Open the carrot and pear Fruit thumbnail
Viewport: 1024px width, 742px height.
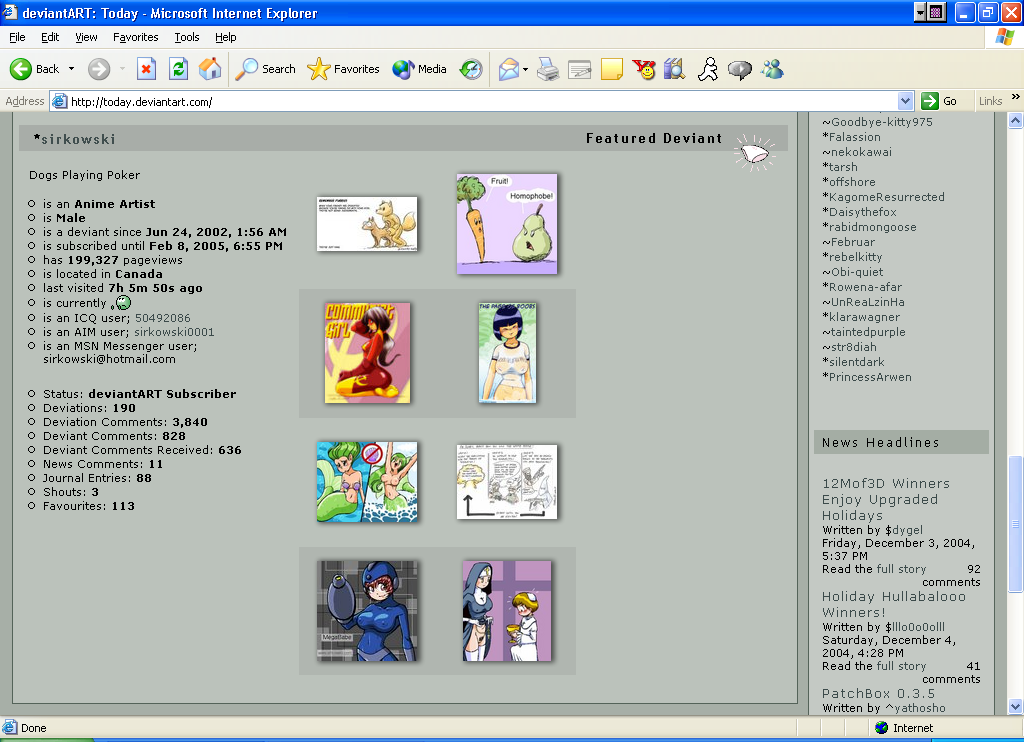point(507,223)
